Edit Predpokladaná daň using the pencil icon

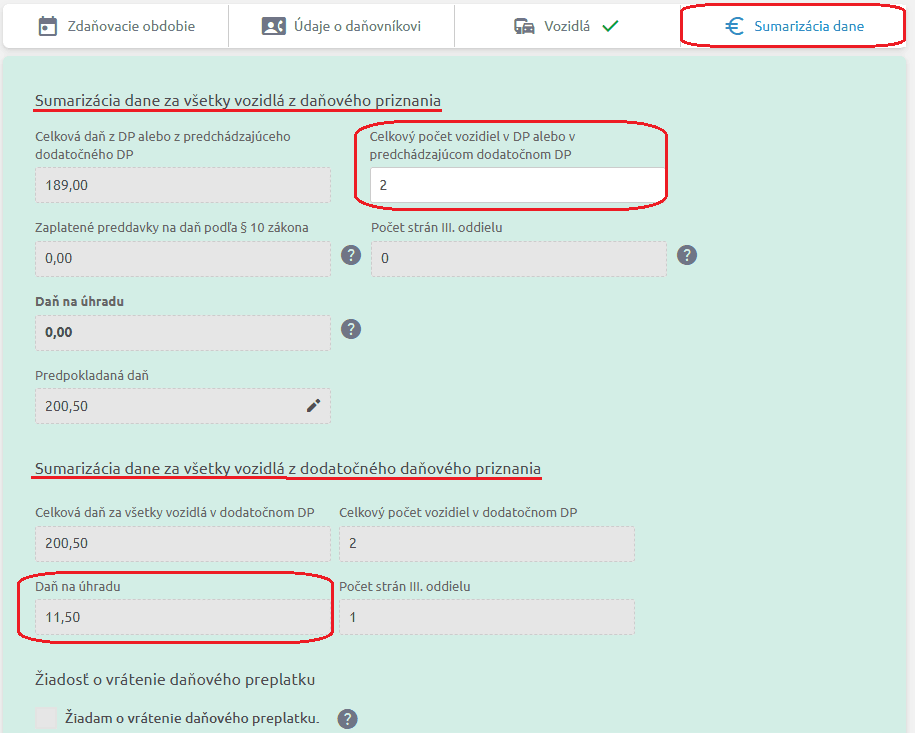tap(313, 405)
